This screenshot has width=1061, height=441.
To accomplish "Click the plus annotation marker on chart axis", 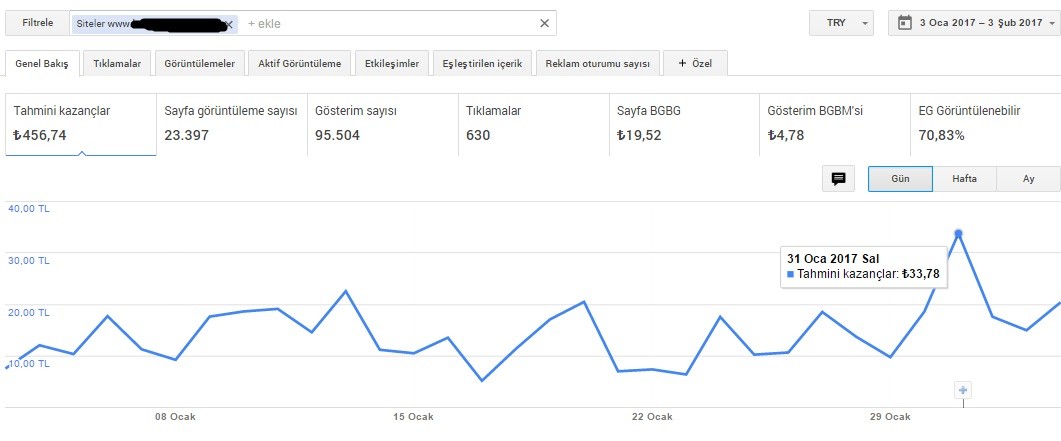I will pos(964,390).
